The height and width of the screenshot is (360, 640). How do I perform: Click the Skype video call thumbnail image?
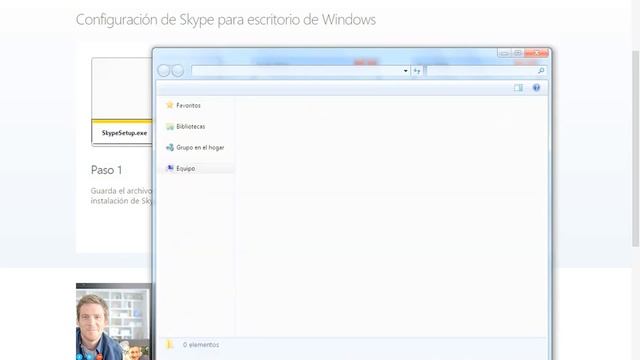point(113,322)
